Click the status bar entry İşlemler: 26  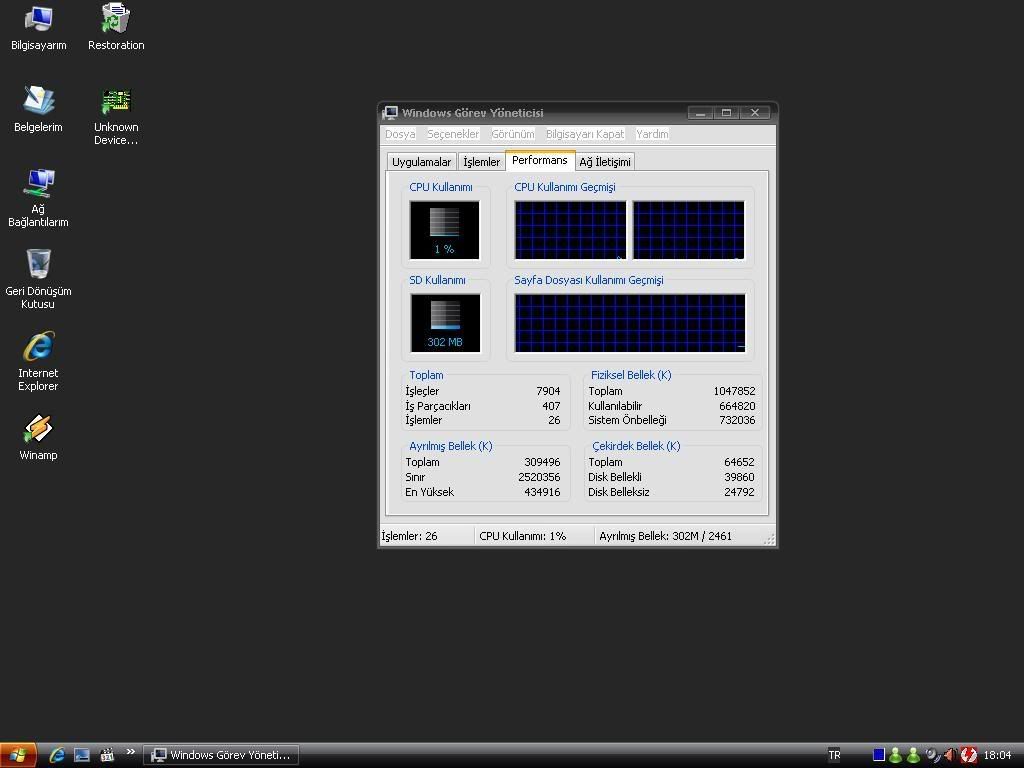[x=409, y=536]
